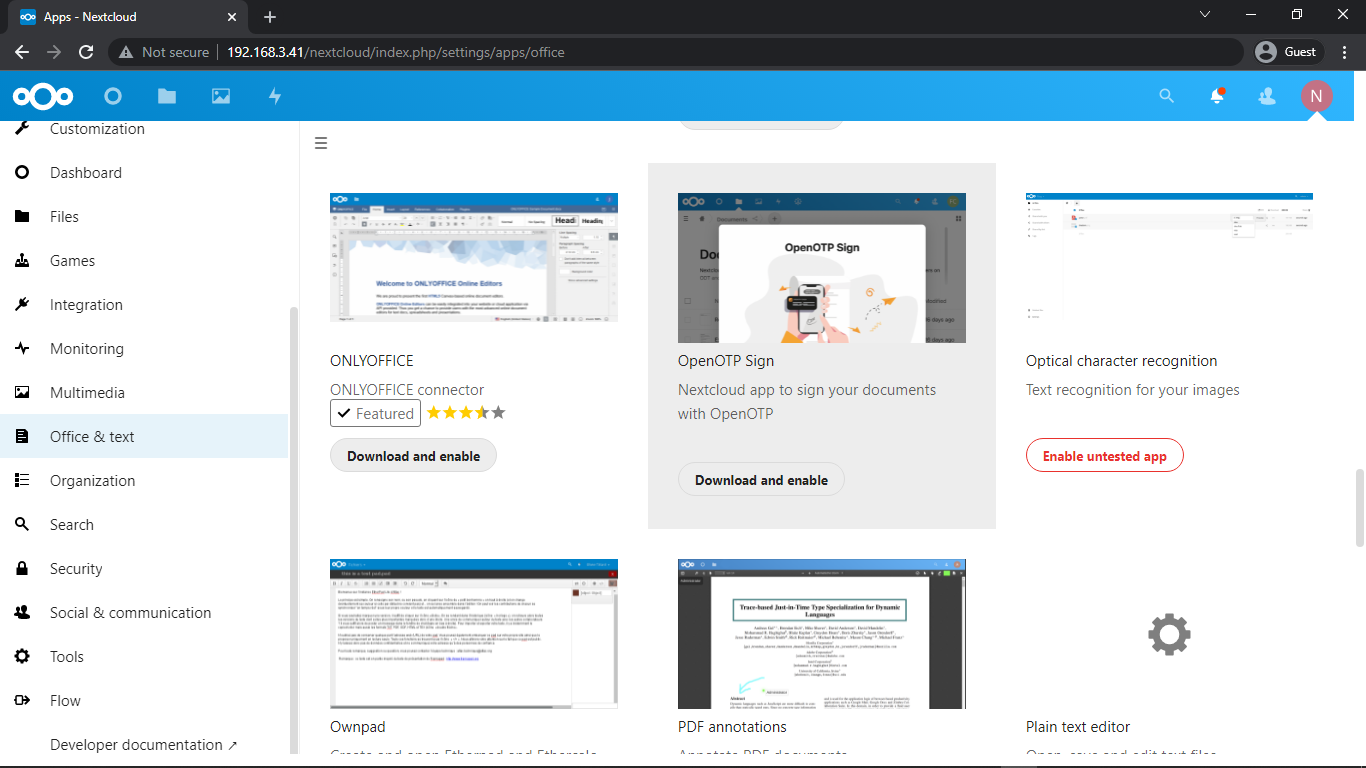Click the main page vertical scrollbar
Image resolution: width=1366 pixels, height=768 pixels.
pyautogui.click(x=1359, y=507)
